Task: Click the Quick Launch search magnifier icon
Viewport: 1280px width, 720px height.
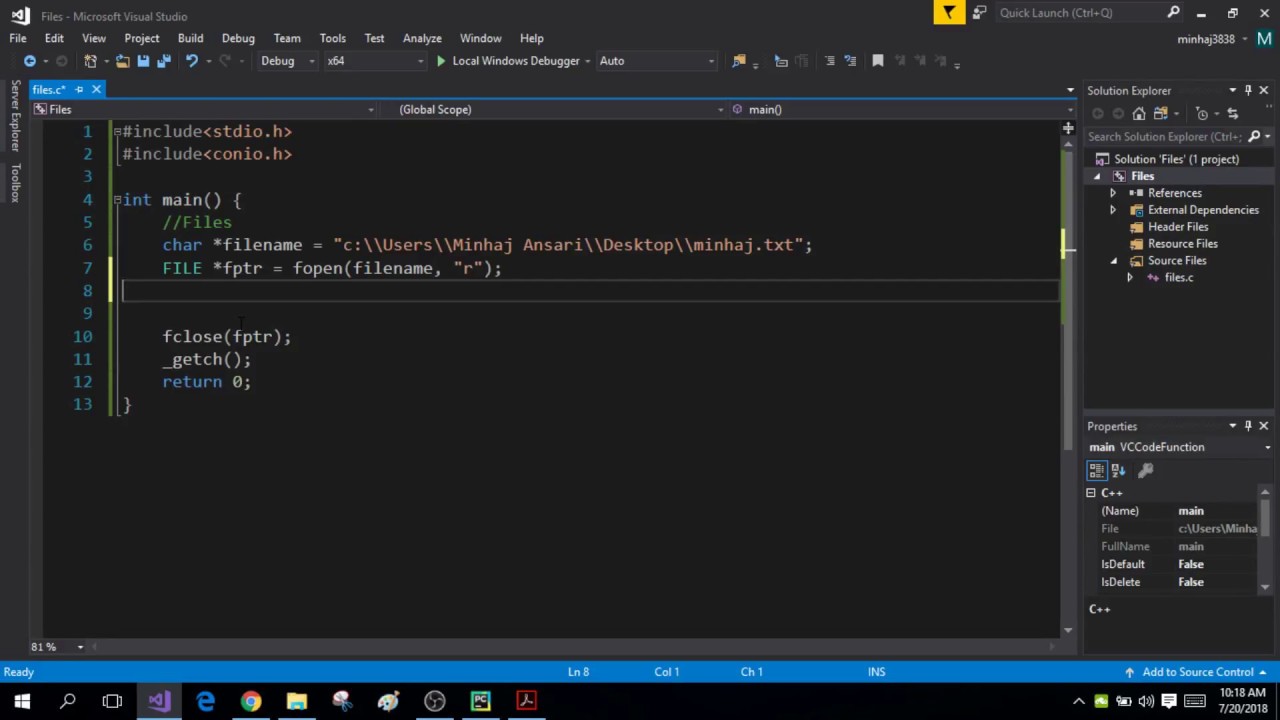Action: (1173, 12)
